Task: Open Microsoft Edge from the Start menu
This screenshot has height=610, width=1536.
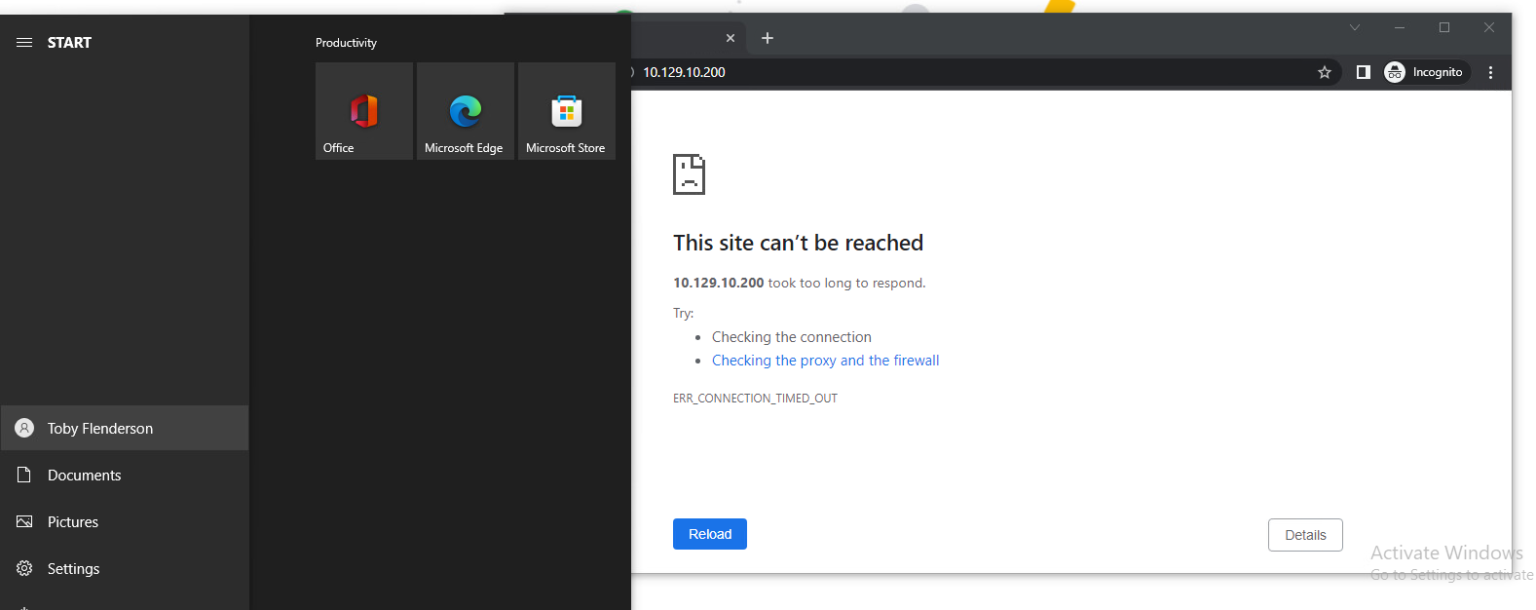Action: 465,110
